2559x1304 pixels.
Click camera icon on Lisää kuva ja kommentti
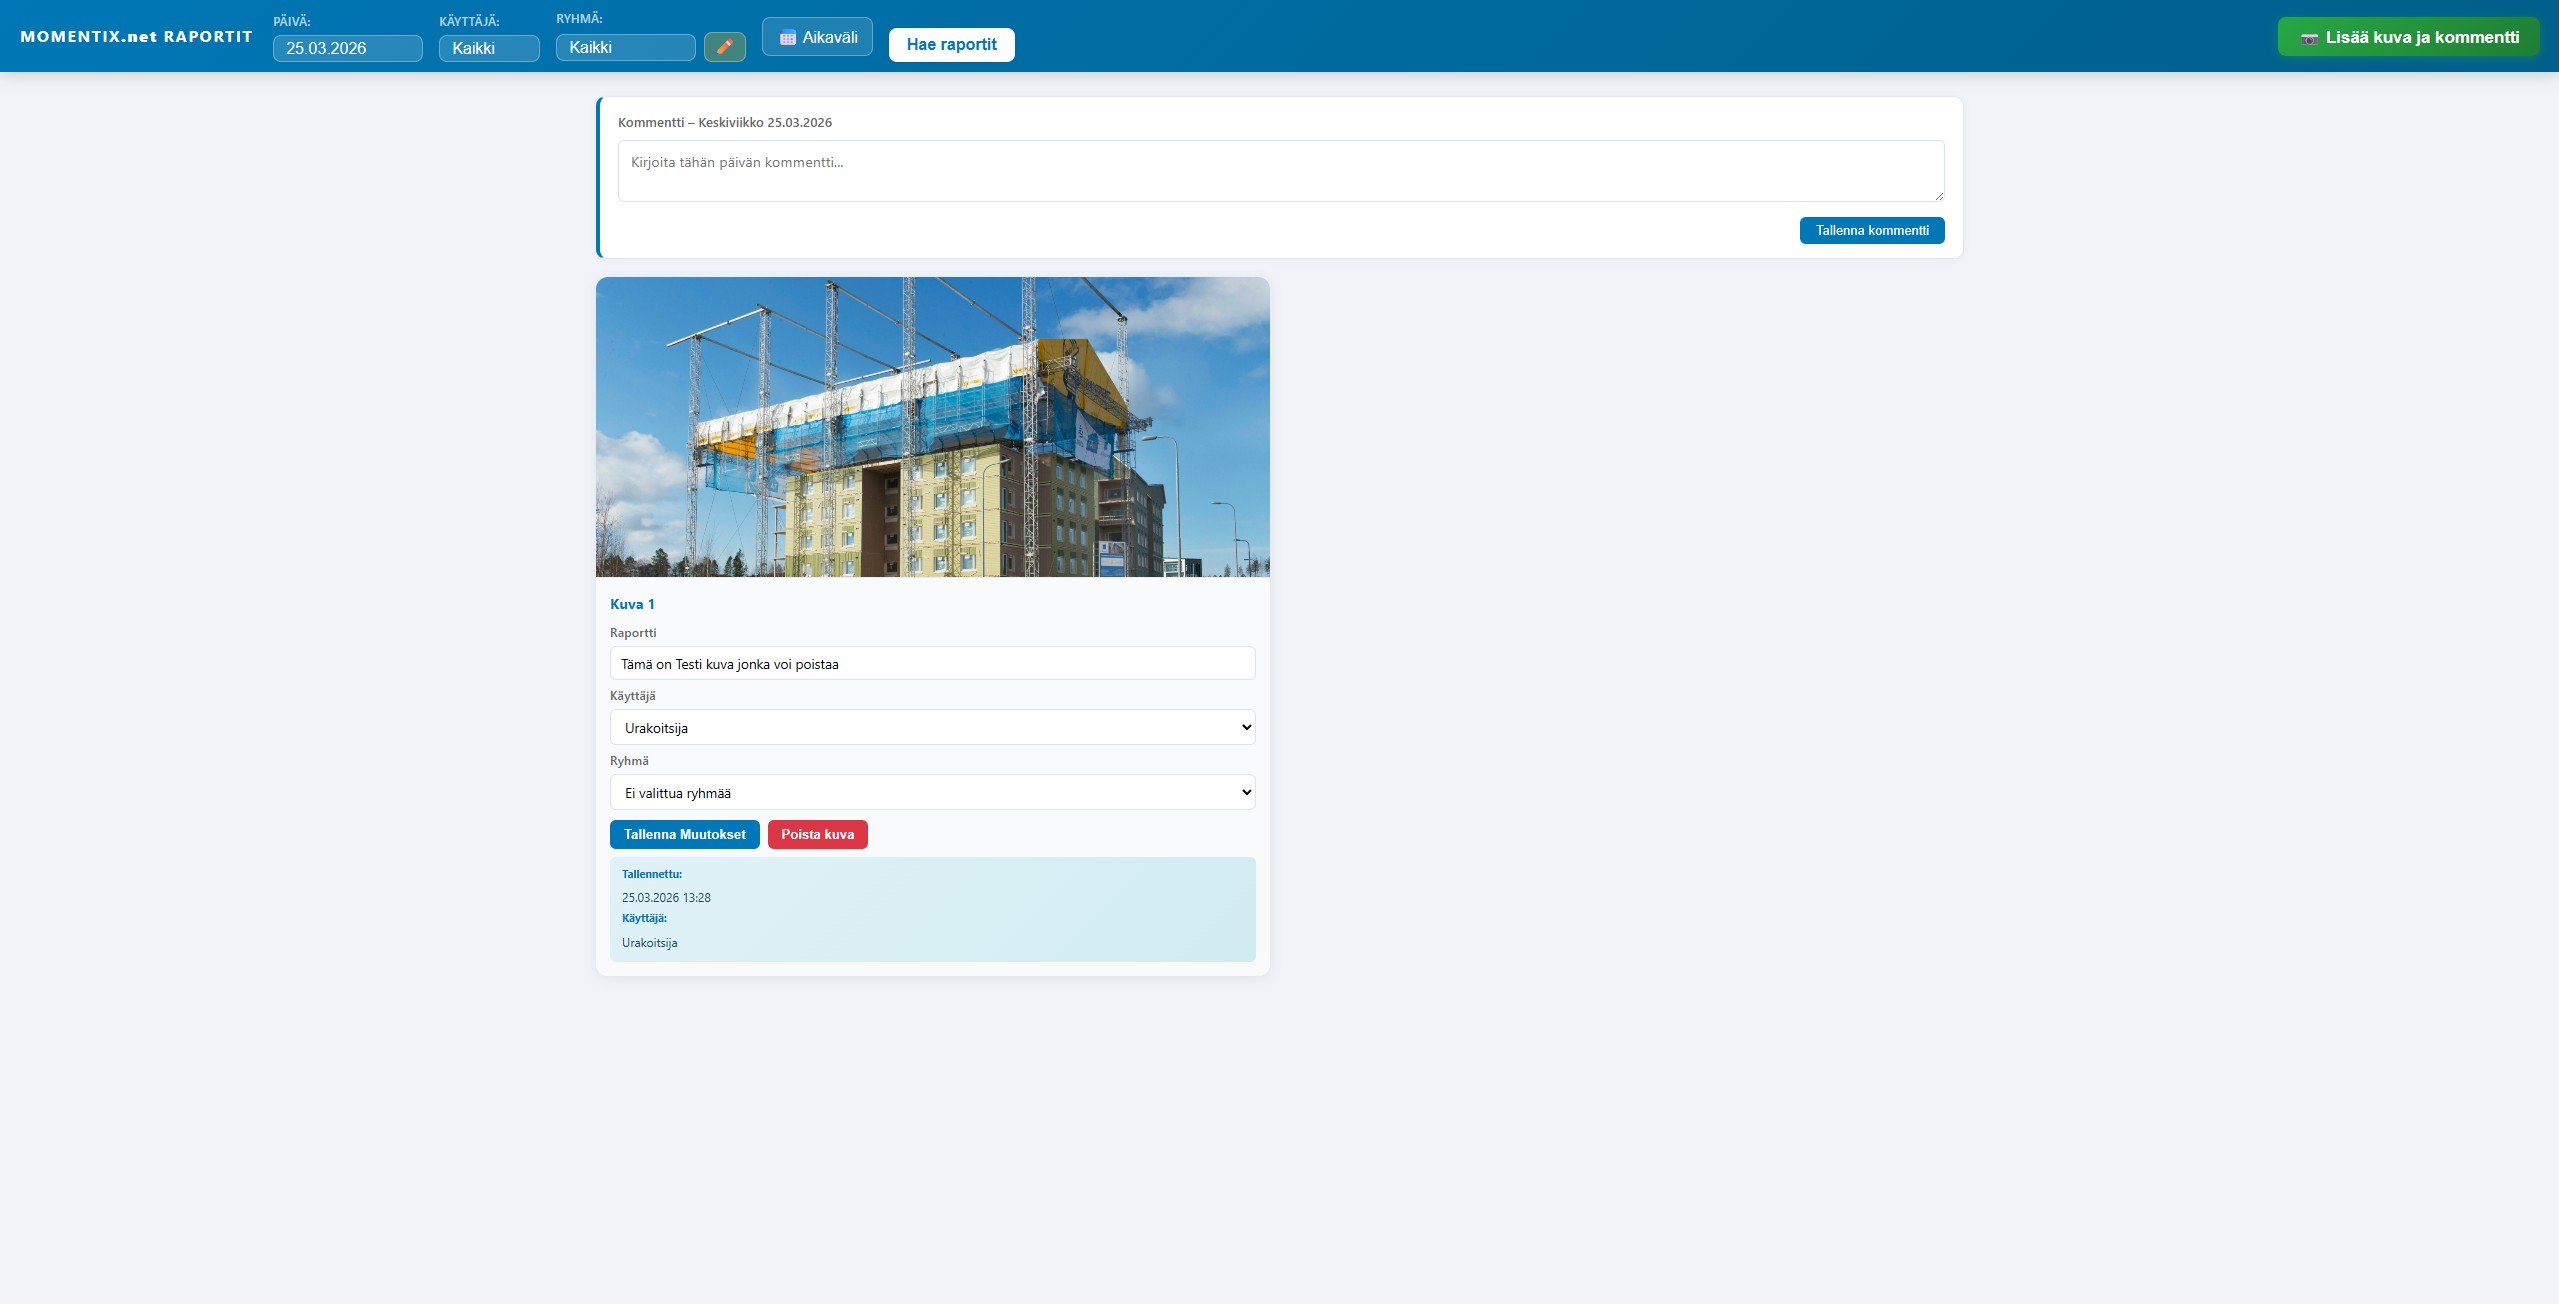[2309, 38]
